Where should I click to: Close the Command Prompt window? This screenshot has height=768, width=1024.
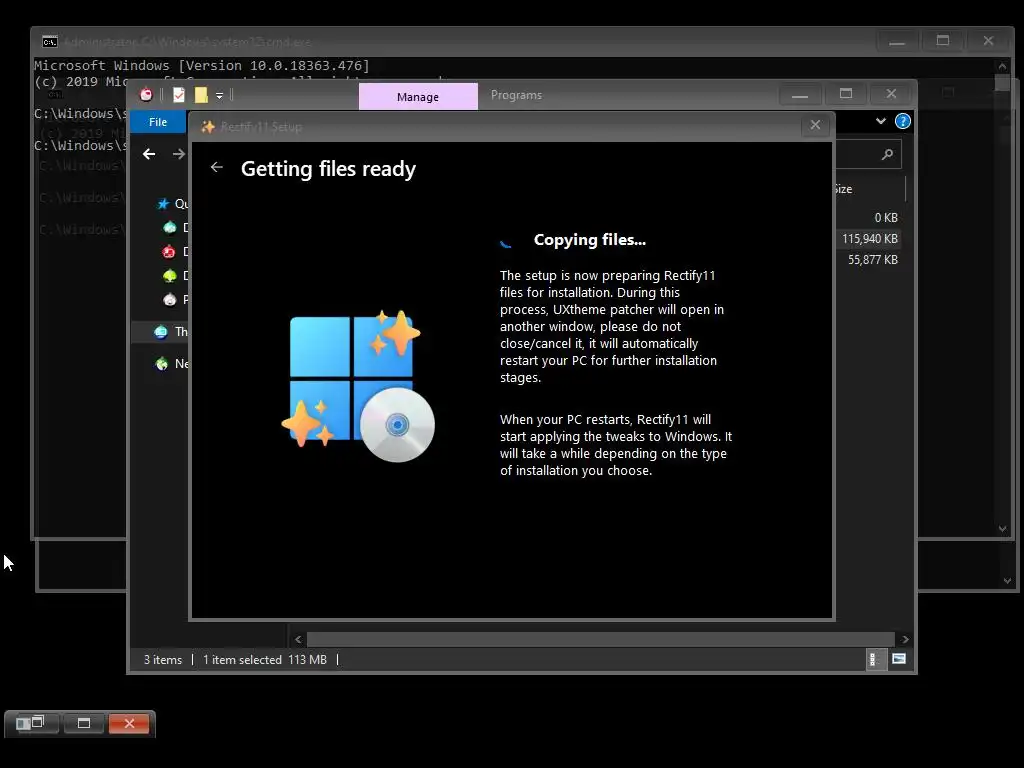[988, 41]
